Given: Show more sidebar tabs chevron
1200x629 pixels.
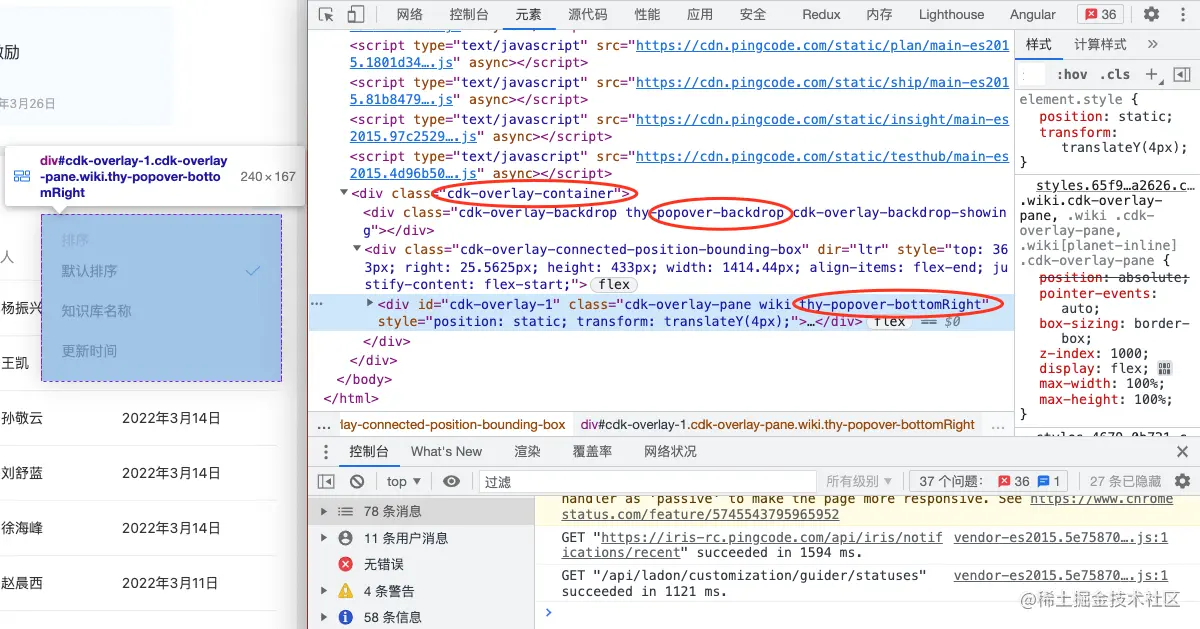Looking at the screenshot, I should point(1153,44).
